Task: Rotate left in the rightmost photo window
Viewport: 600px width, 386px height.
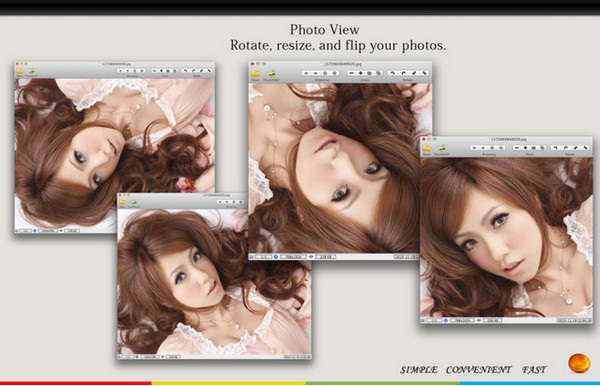Action: click(x=555, y=148)
